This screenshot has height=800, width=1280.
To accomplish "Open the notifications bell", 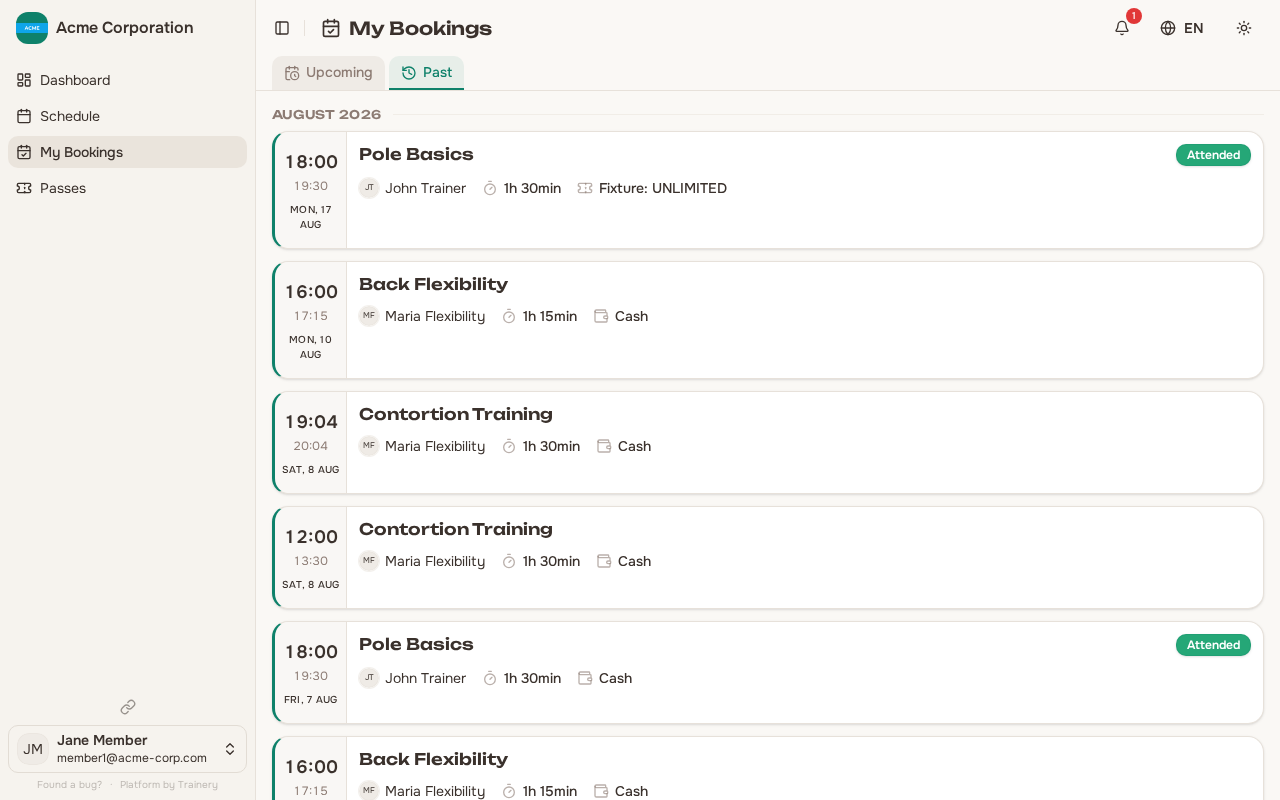I will pyautogui.click(x=1122, y=28).
